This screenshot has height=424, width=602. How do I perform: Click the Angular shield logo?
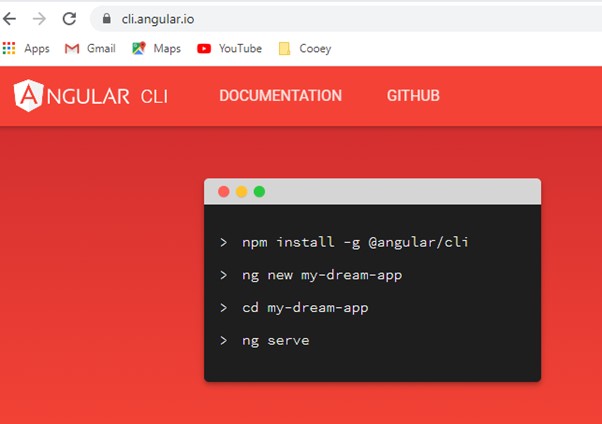pos(28,95)
